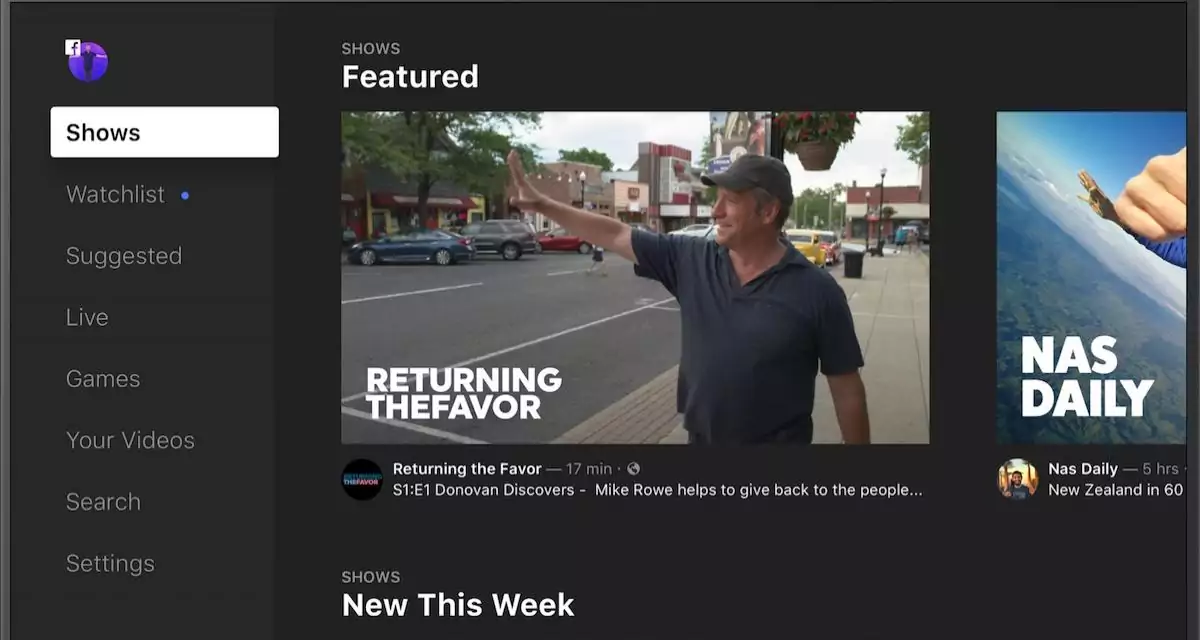Open Search from the sidebar
The image size is (1200, 640).
pyautogui.click(x=103, y=502)
